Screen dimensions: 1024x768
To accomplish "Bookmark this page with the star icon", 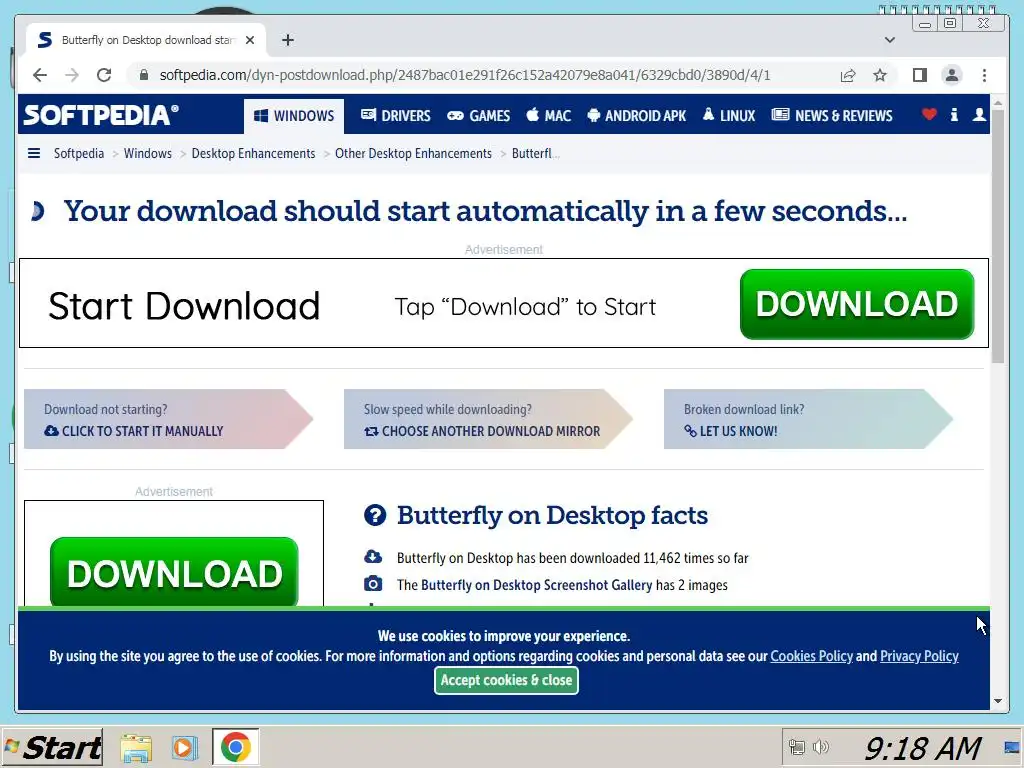I will pyautogui.click(x=880, y=75).
